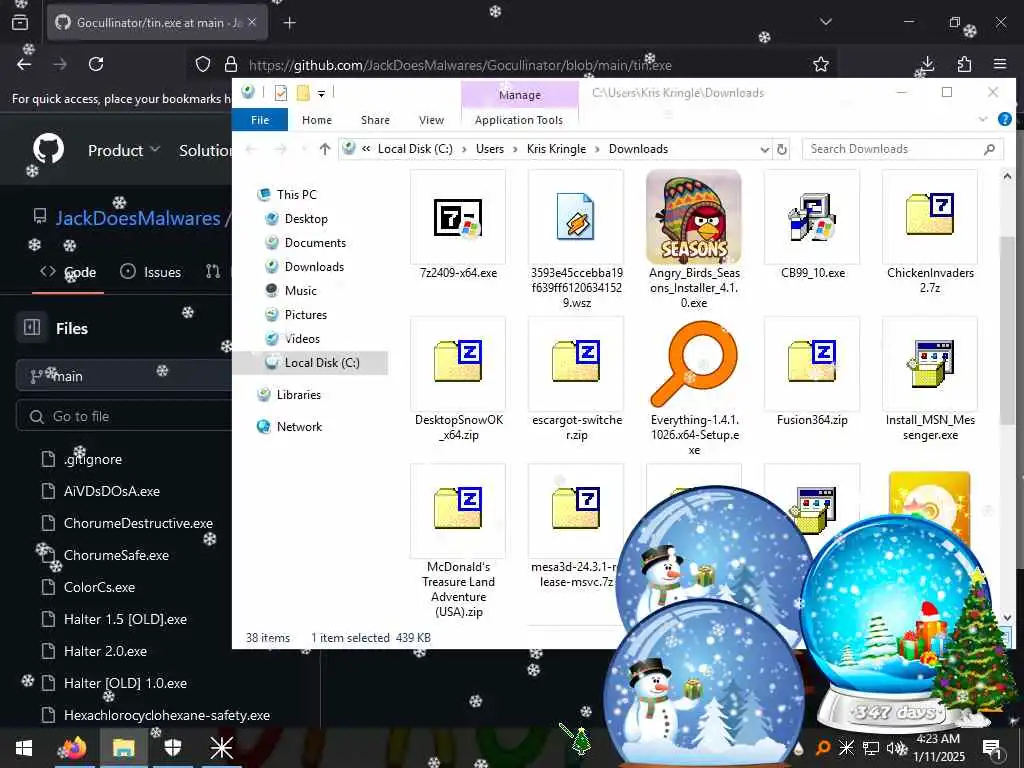Click the Explorer vertical scrollbar thumb

coord(1007,330)
